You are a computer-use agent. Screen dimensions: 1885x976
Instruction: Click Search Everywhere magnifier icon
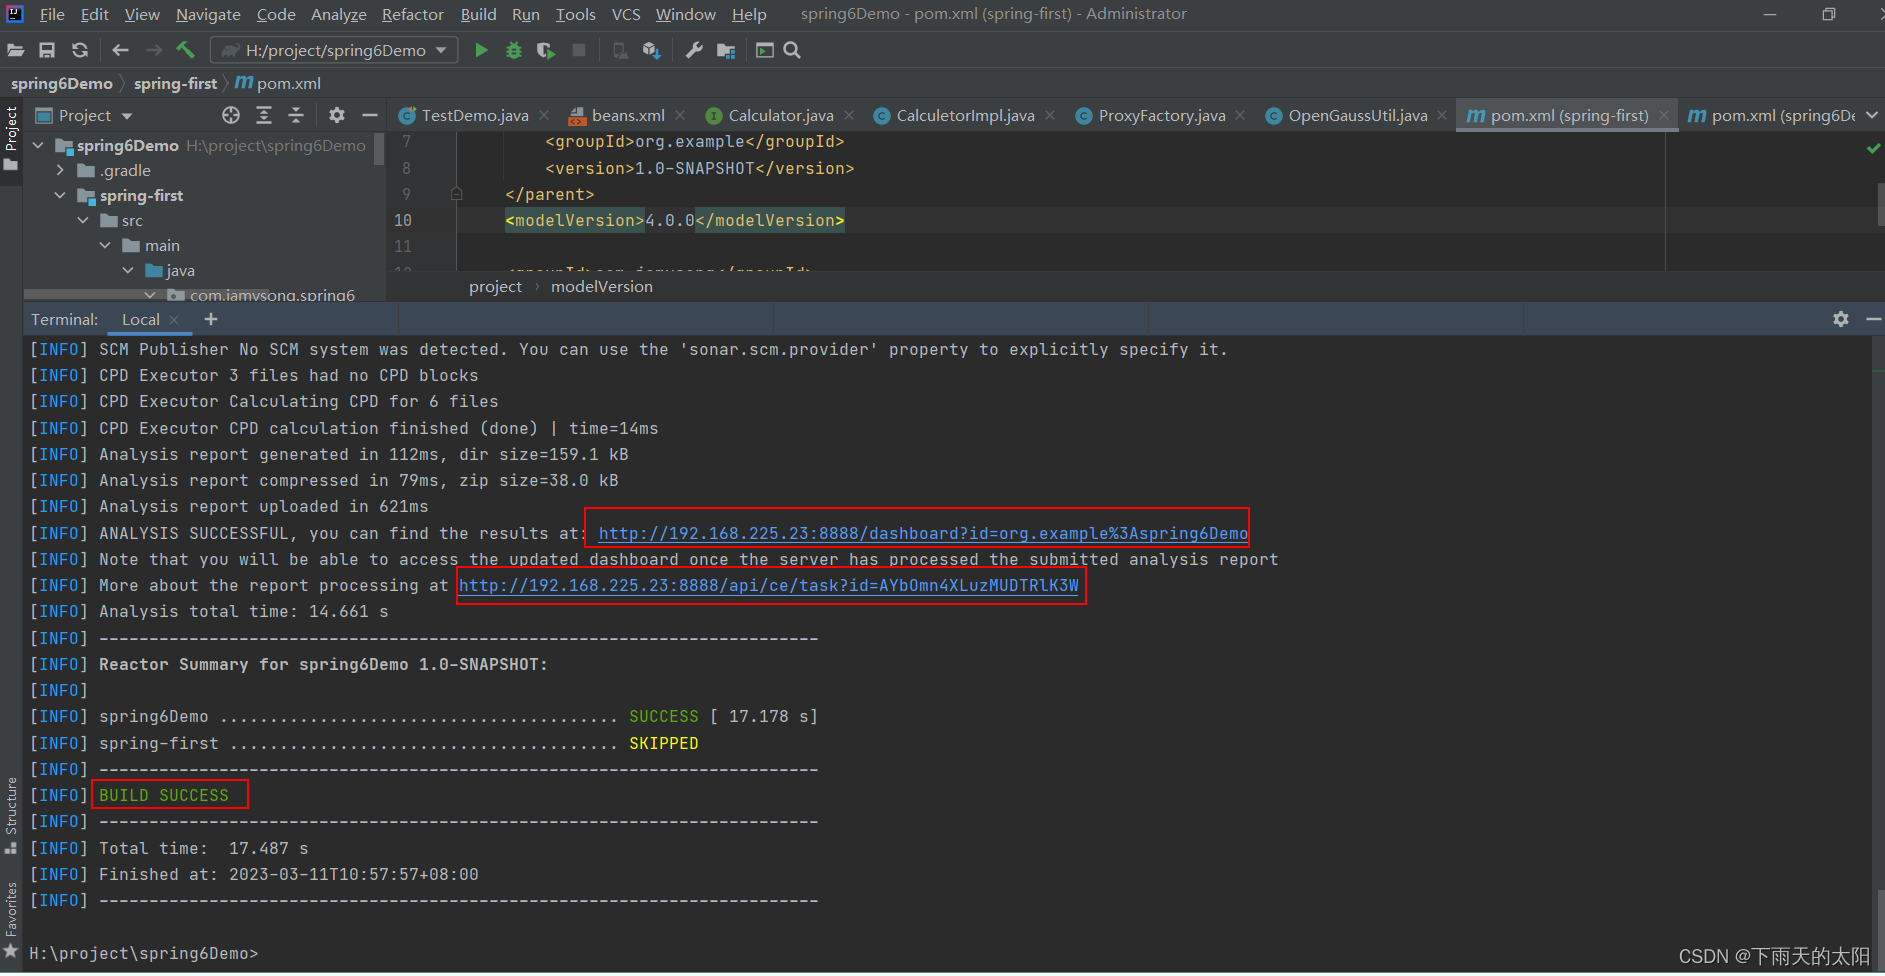click(x=792, y=50)
